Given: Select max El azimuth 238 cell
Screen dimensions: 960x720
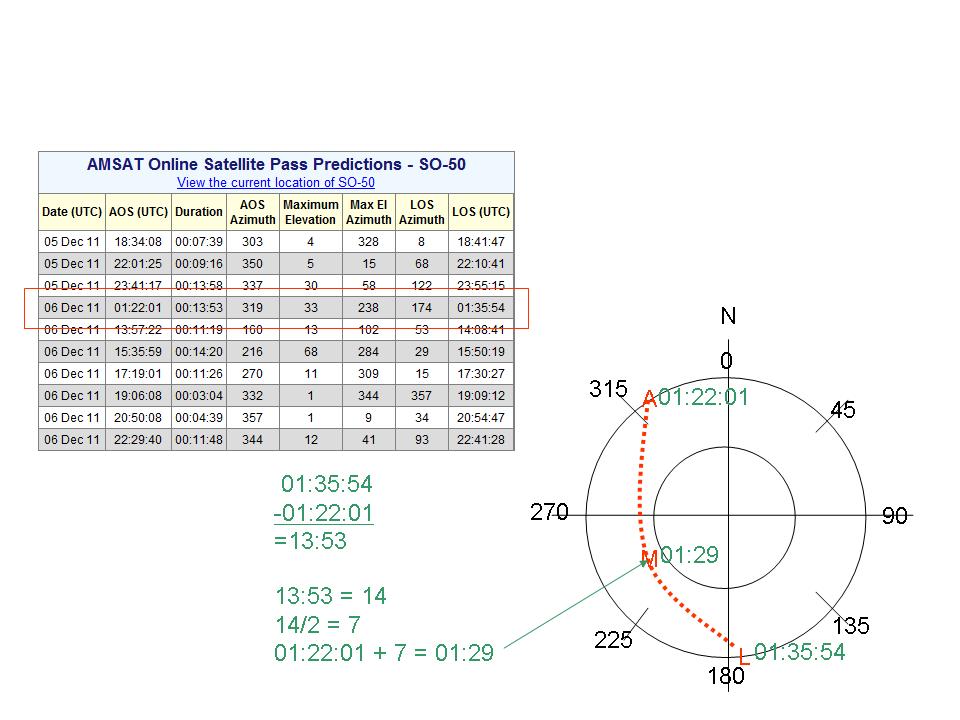Looking at the screenshot, I should 369,308.
